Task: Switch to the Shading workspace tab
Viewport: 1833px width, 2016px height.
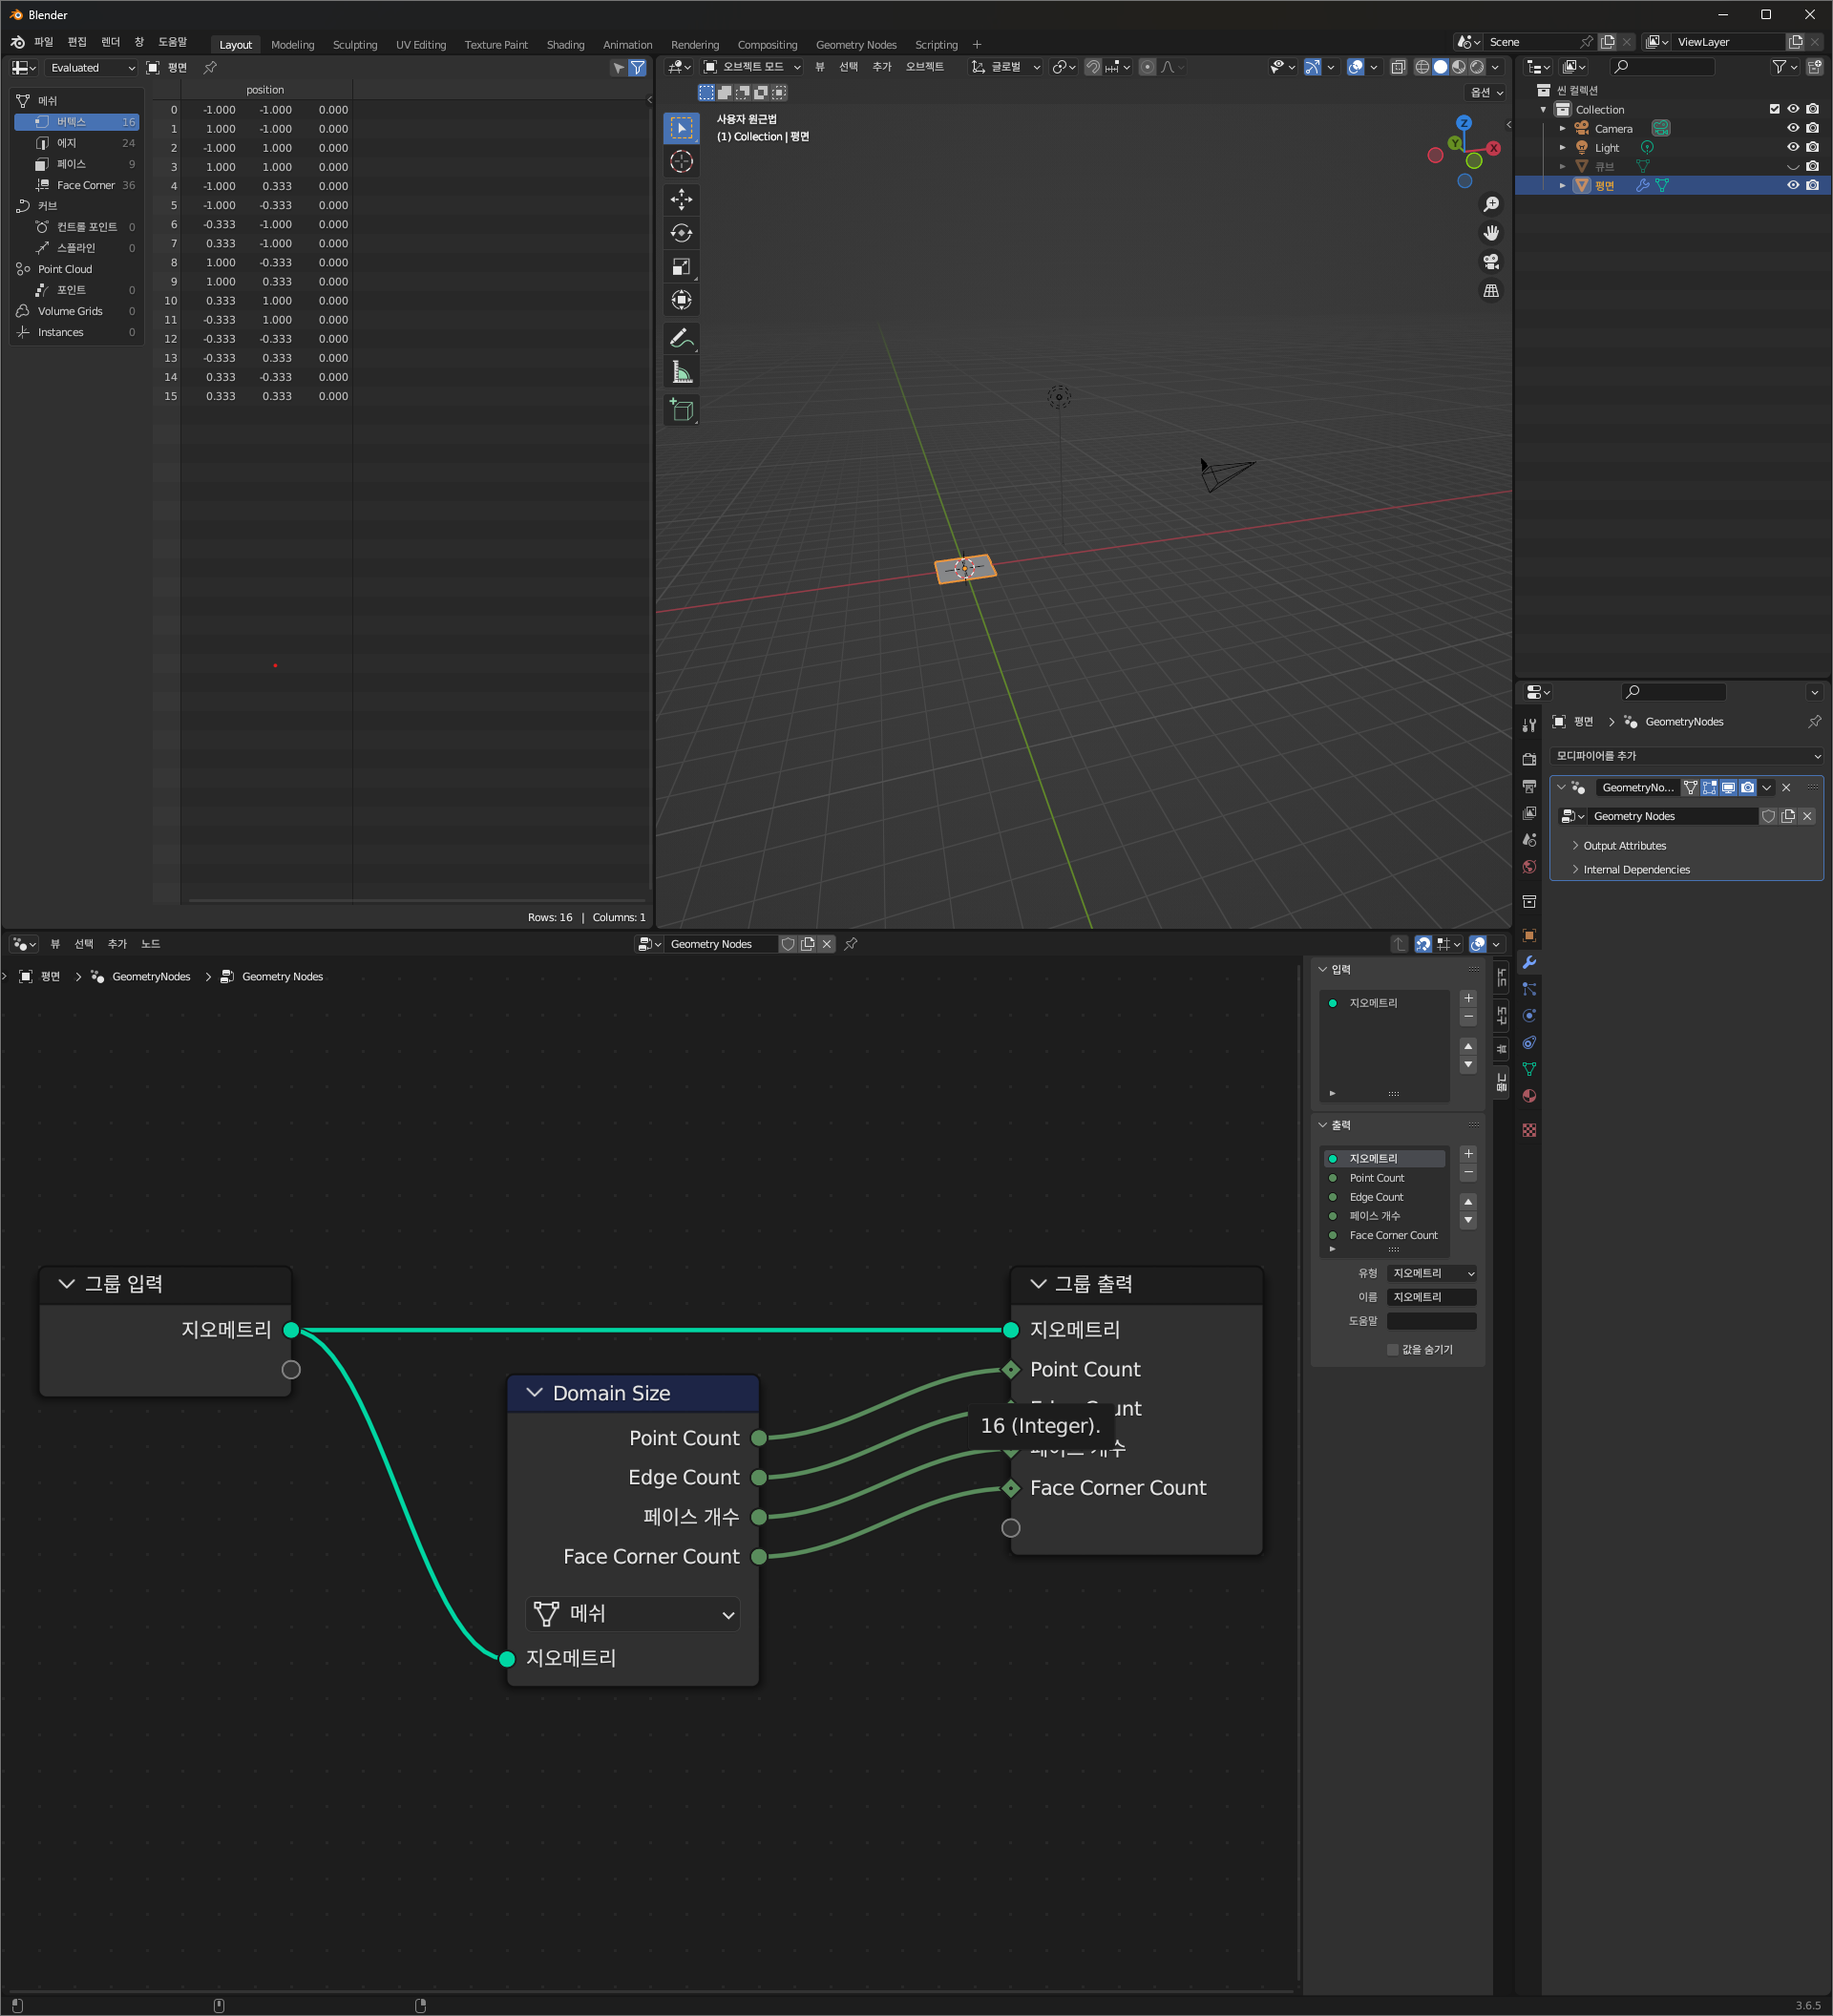Action: tap(565, 45)
